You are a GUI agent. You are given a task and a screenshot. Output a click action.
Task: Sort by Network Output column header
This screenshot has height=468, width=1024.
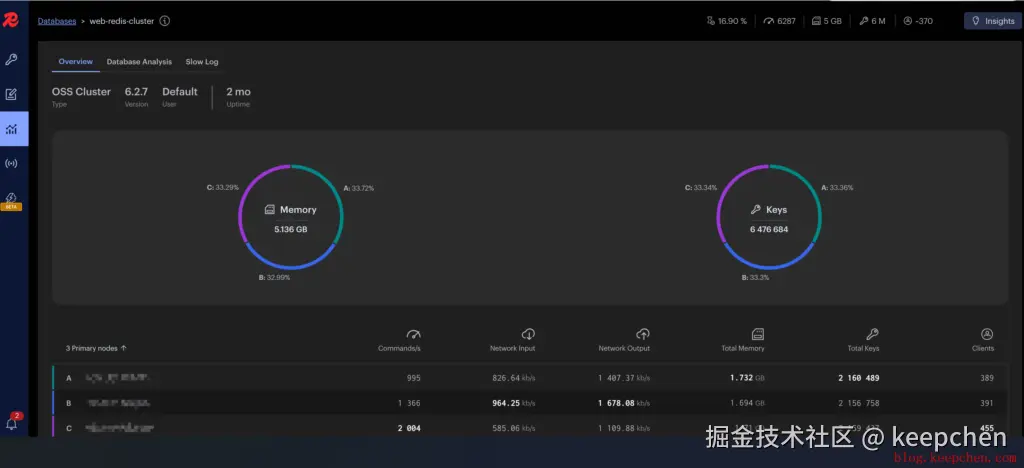point(624,348)
